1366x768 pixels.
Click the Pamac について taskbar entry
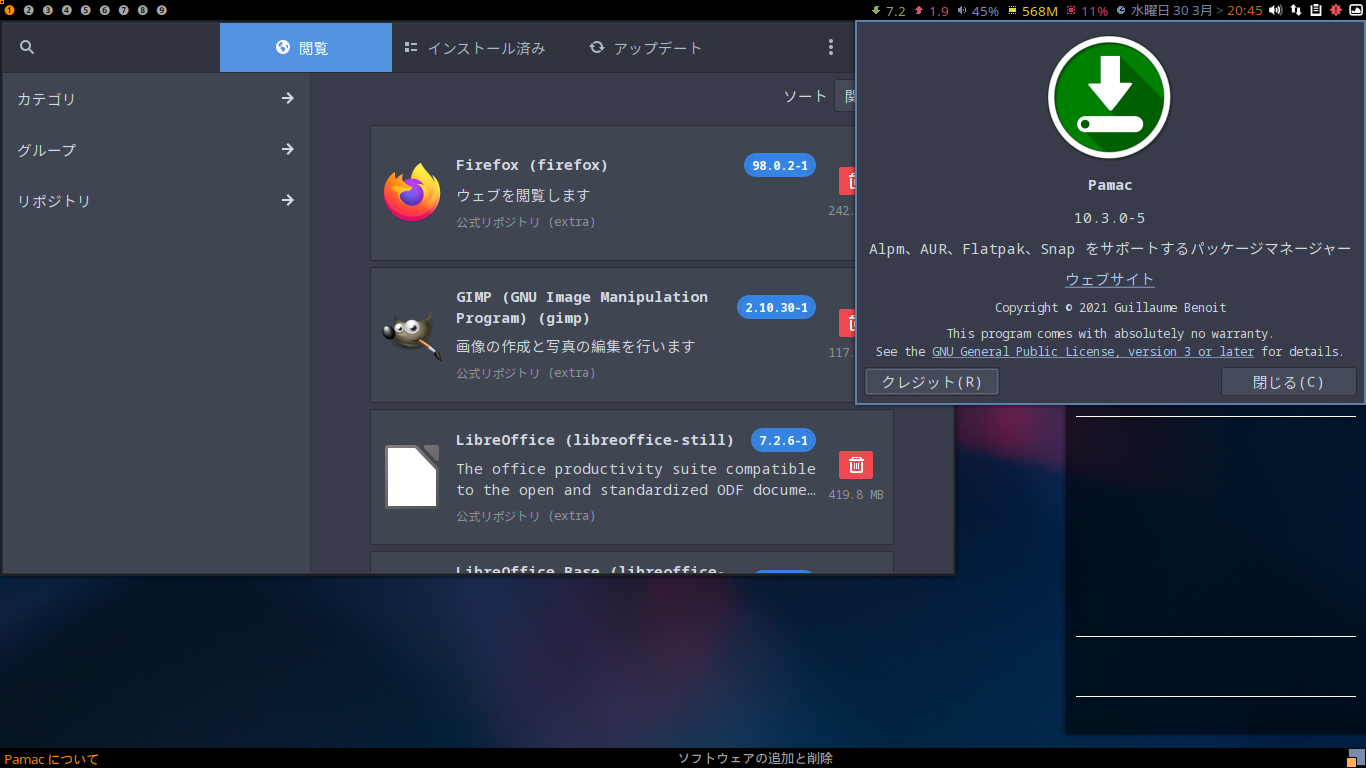click(52, 759)
